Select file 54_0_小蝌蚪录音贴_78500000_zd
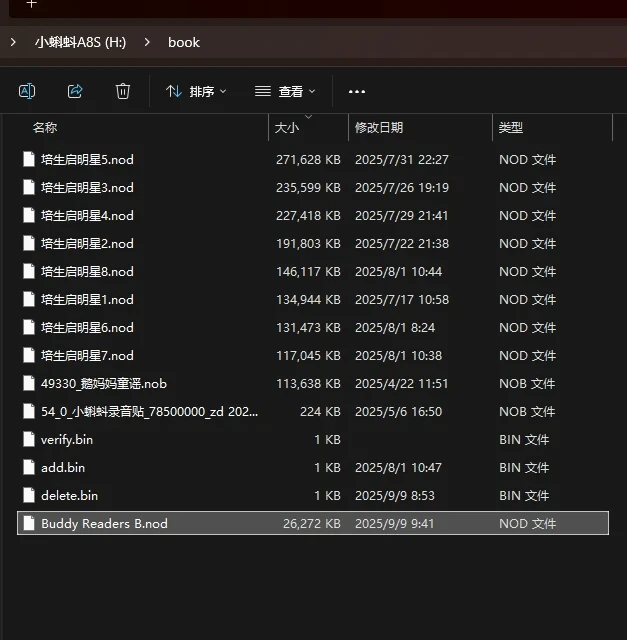The image size is (627, 640). (x=149, y=412)
